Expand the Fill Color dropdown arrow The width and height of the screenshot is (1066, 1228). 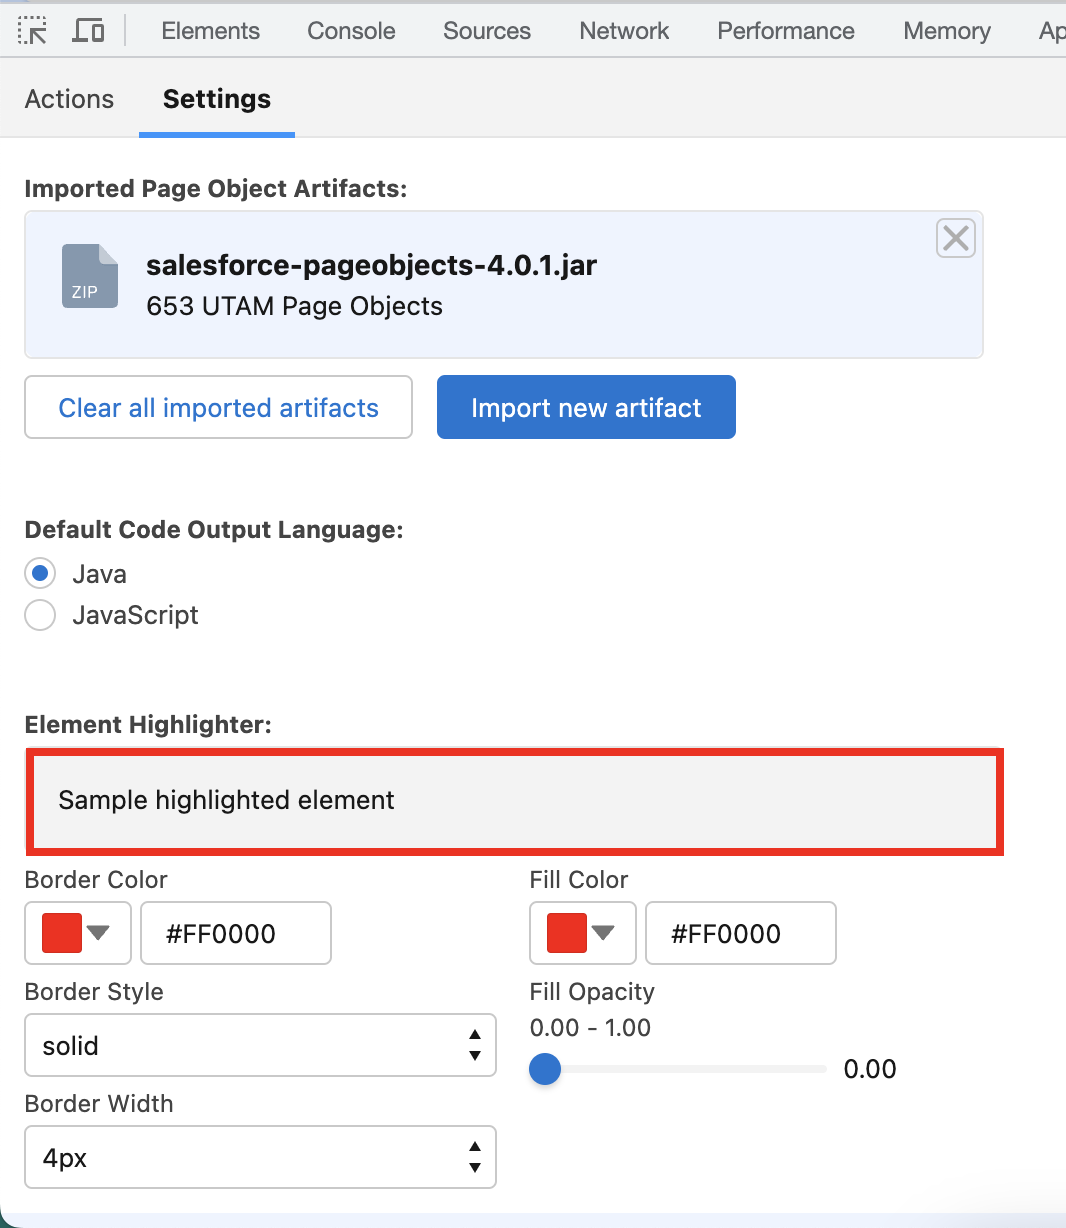(x=605, y=933)
